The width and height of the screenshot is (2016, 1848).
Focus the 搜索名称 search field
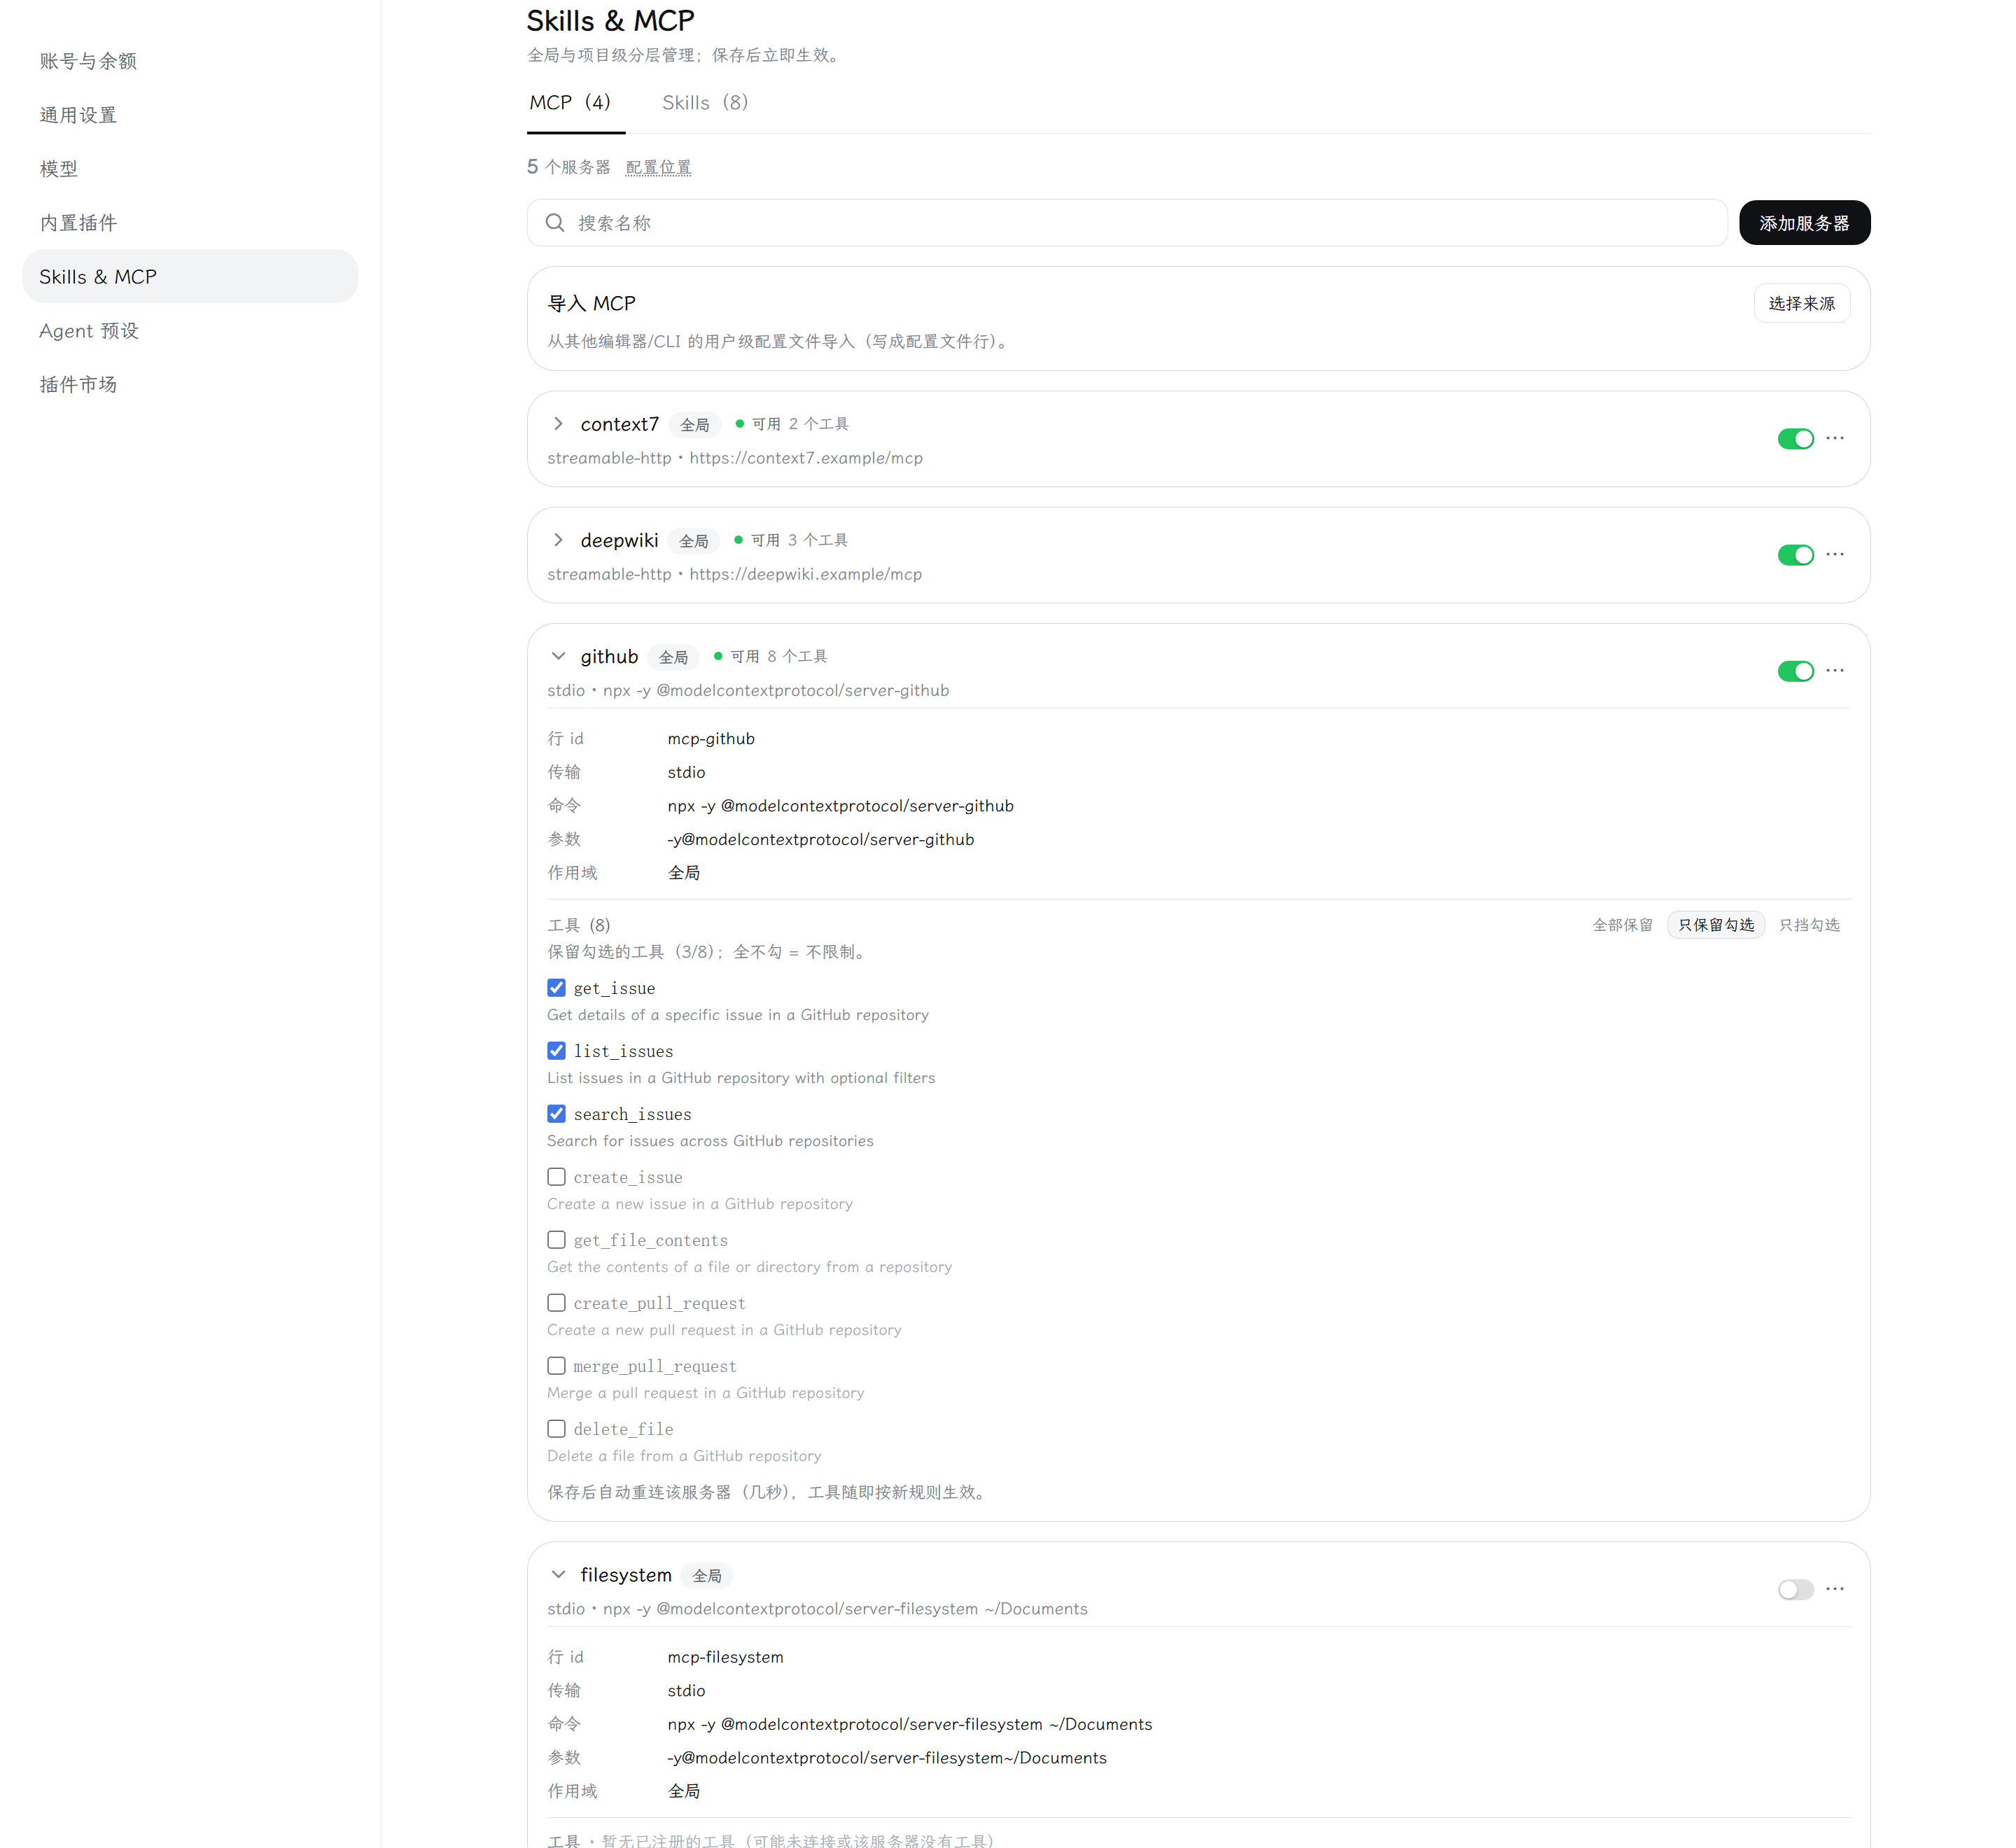1127,223
